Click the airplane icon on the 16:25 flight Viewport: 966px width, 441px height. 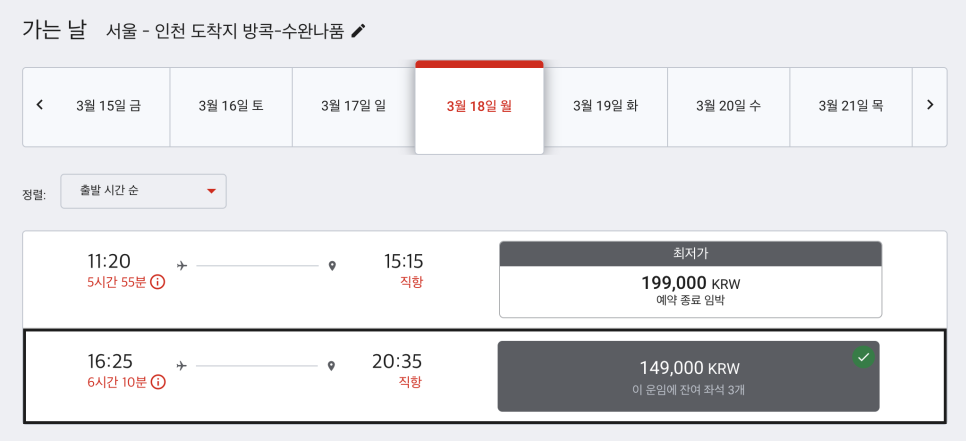point(182,366)
